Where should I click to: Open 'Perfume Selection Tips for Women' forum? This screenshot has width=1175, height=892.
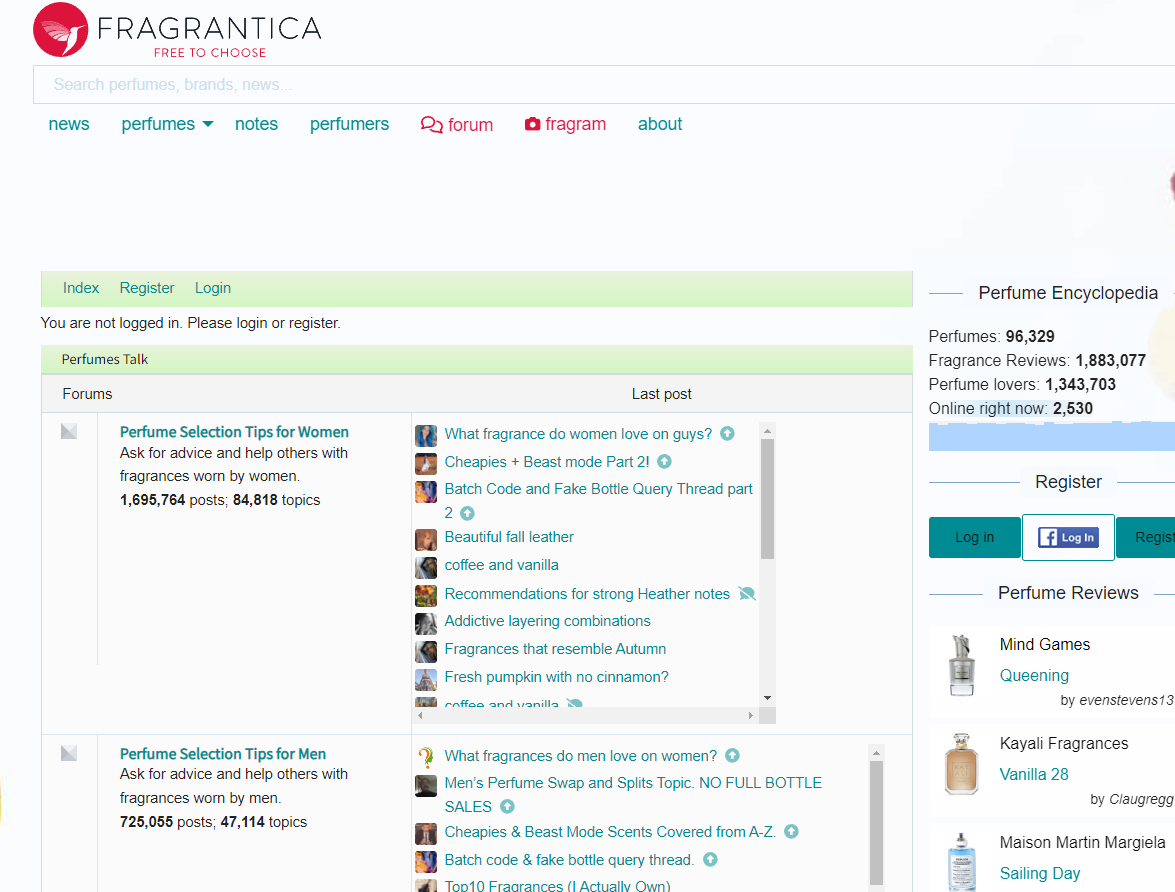(234, 432)
